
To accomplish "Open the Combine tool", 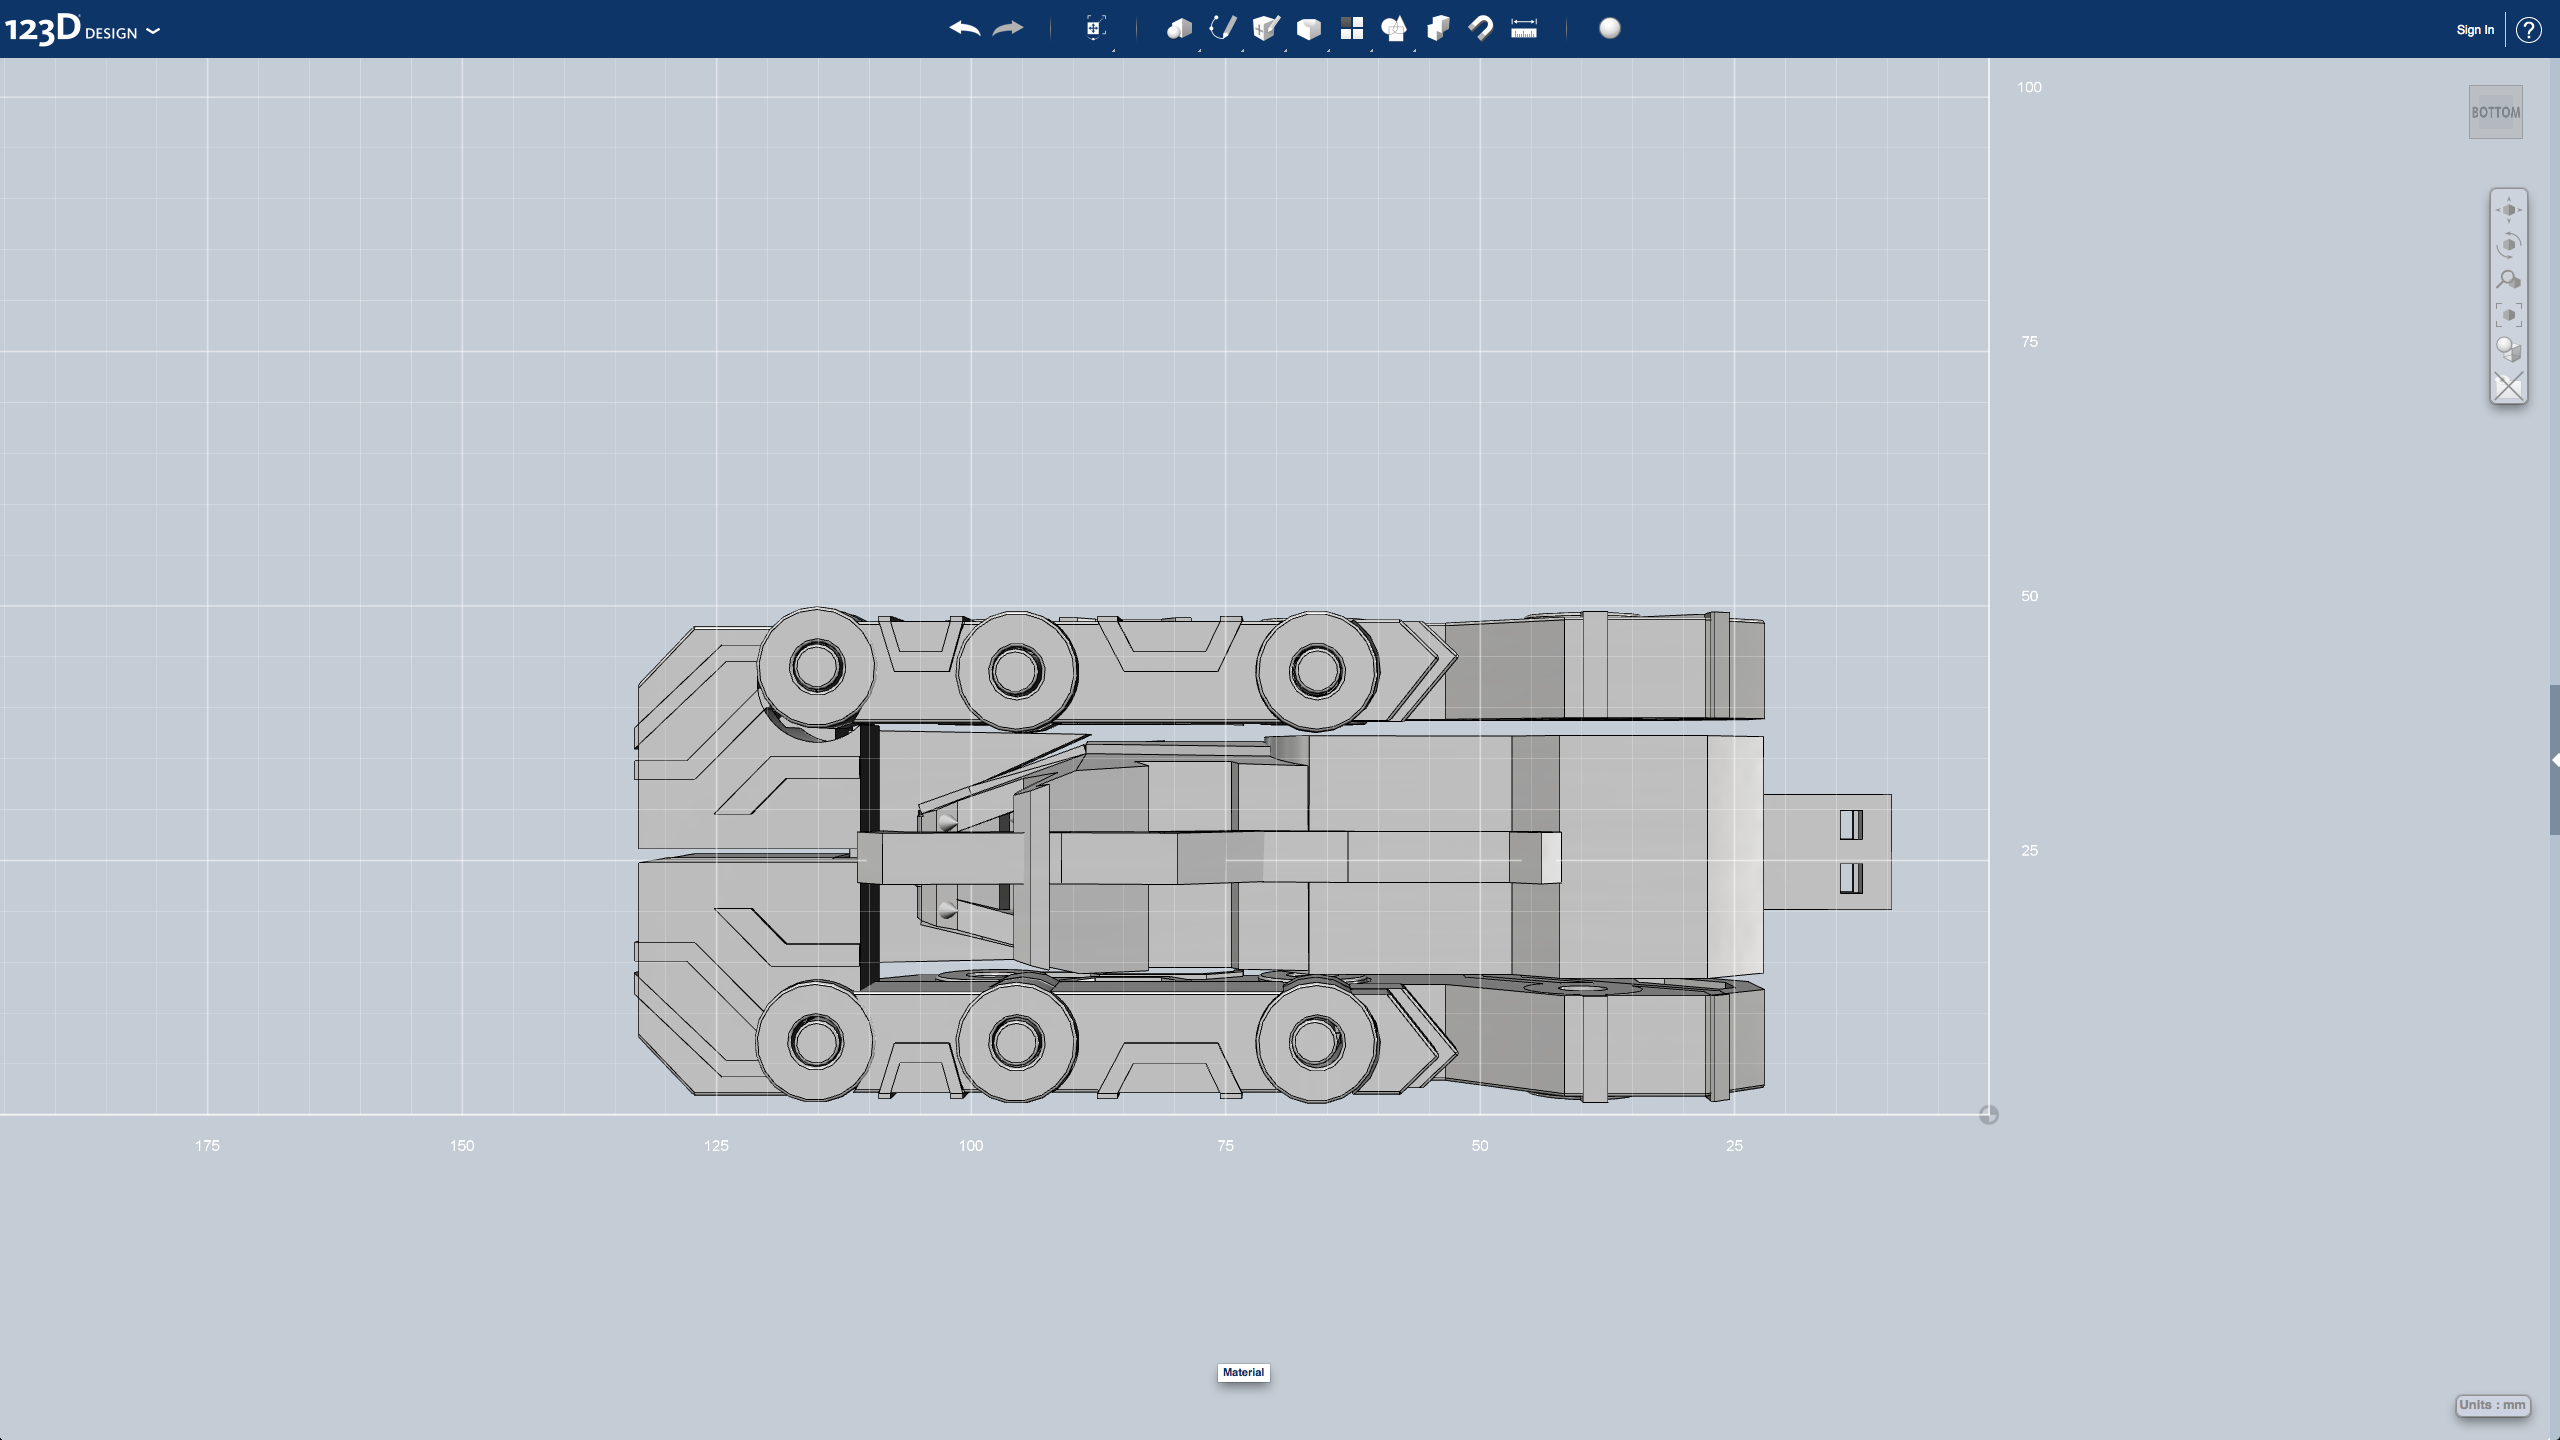I will pos(1439,29).
